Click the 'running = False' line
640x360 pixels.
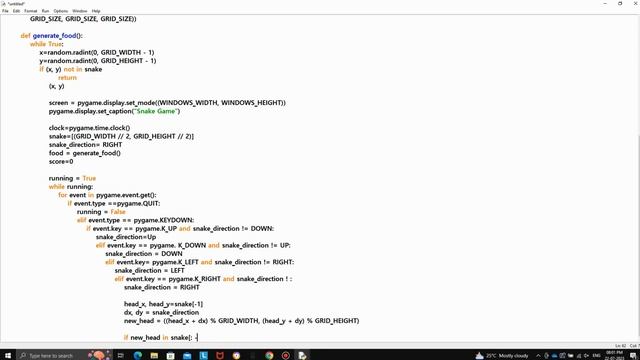pos(101,212)
